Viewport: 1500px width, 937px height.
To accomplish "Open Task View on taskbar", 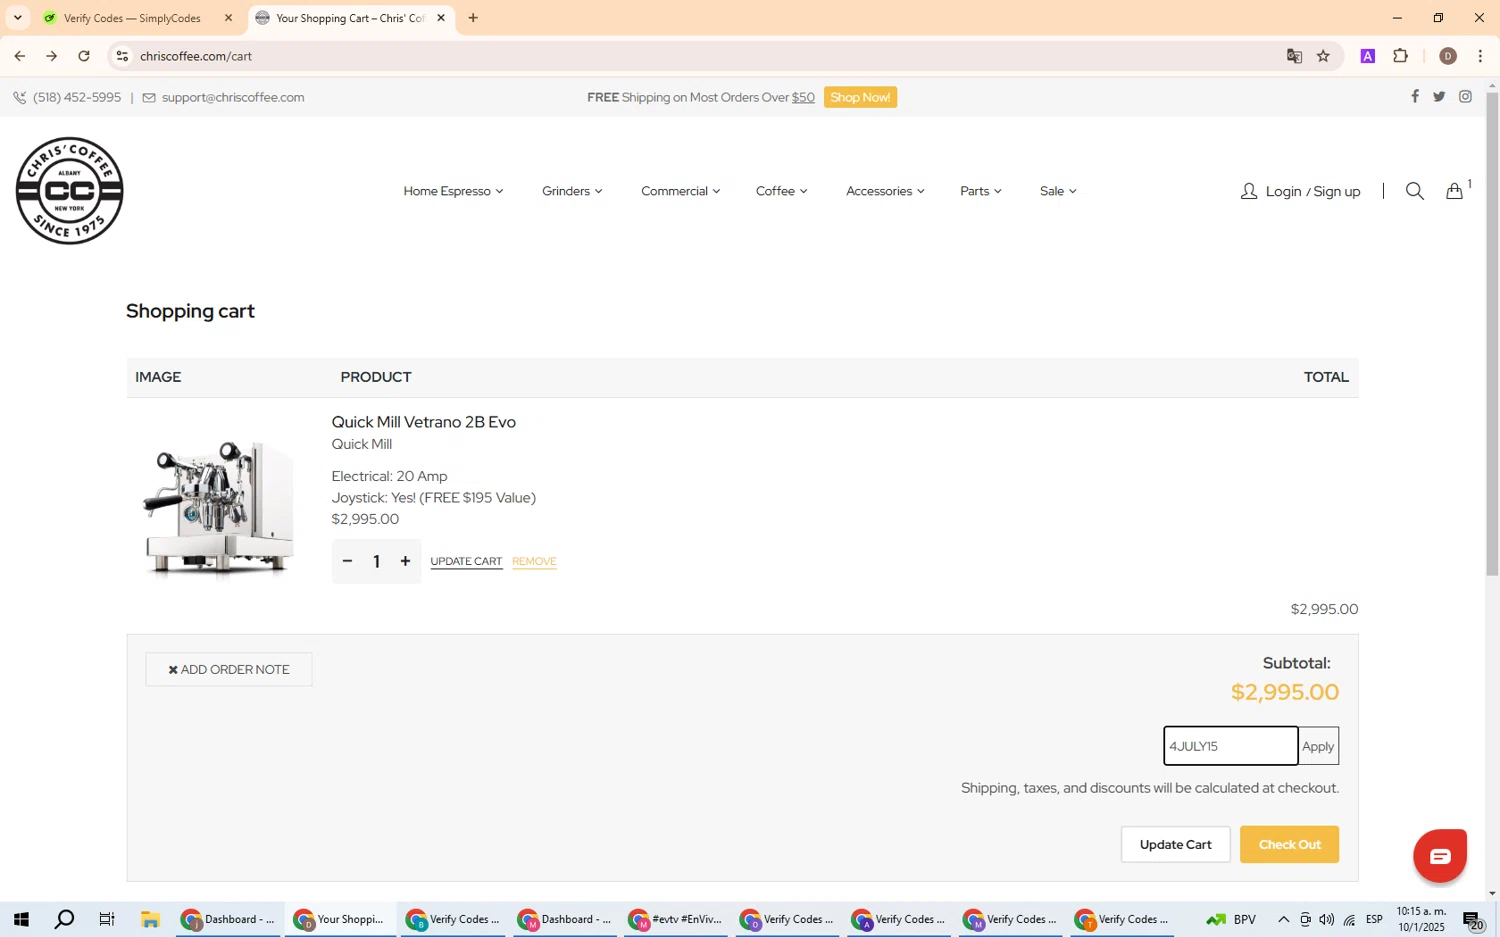I will 107,919.
